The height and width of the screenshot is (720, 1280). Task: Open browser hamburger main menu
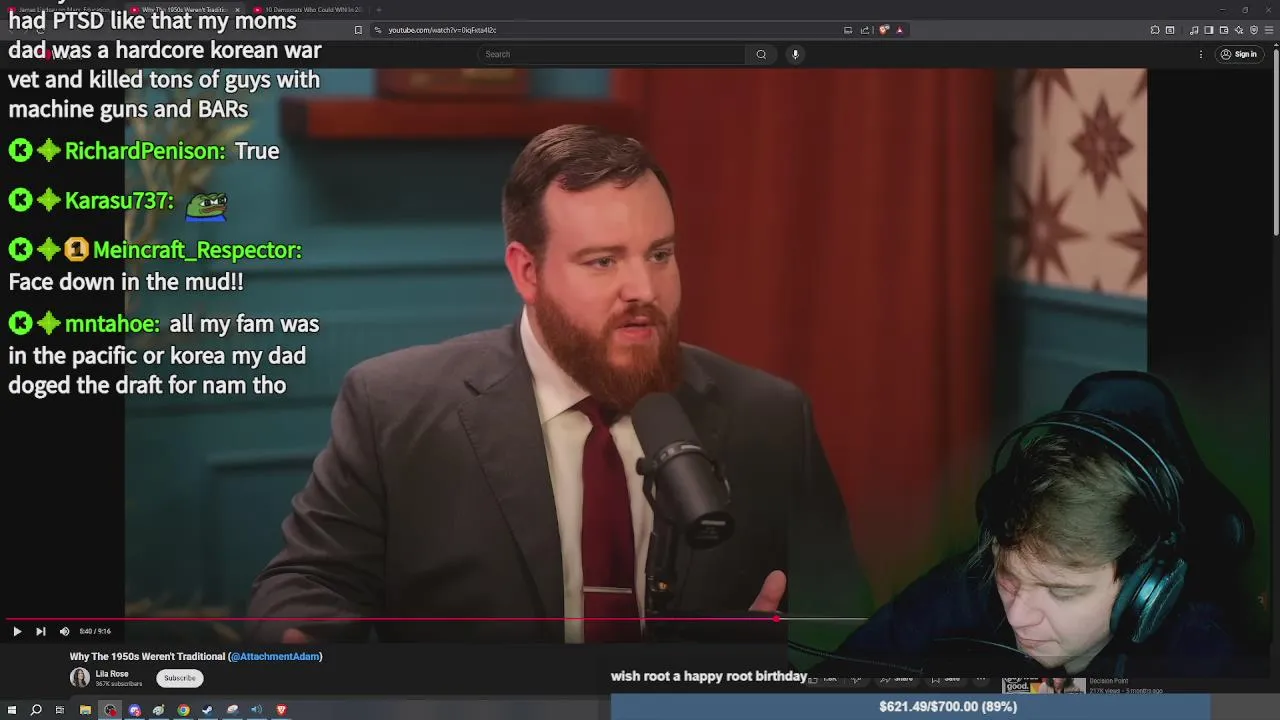tap(1269, 30)
